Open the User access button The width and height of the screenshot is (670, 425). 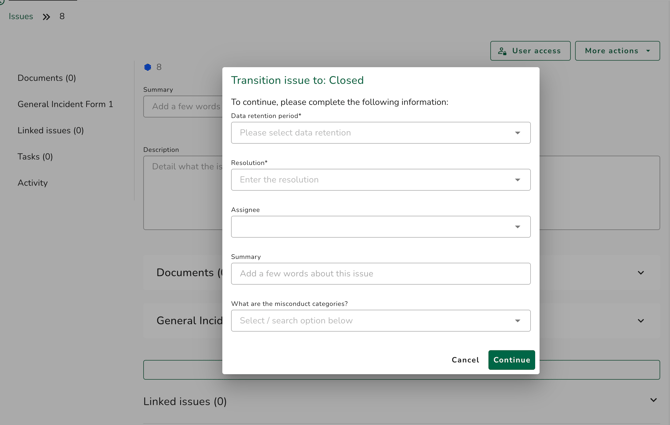(x=530, y=51)
